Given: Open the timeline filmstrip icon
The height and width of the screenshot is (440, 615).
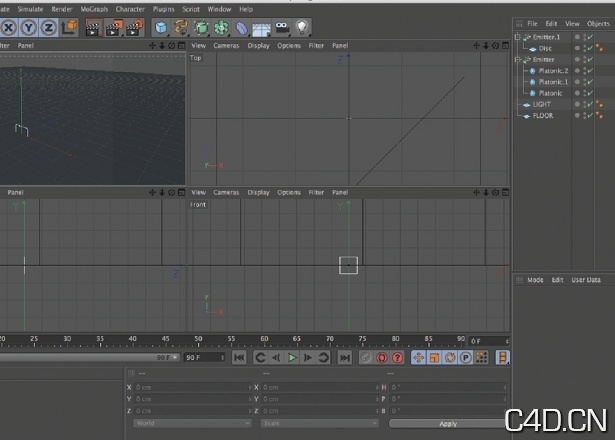Looking at the screenshot, I should 502,358.
